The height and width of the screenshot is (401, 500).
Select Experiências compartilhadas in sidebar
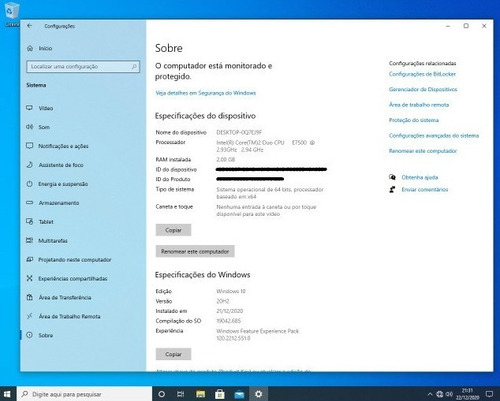click(73, 279)
